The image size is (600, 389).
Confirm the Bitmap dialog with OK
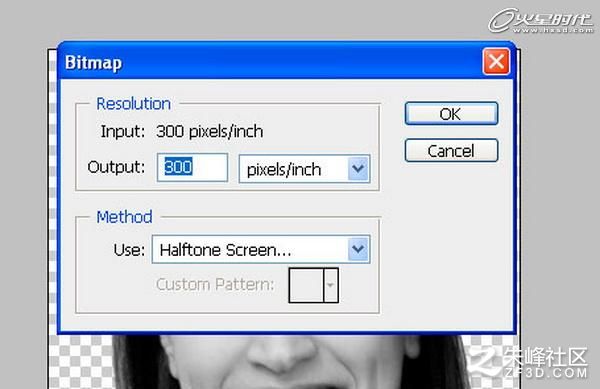[451, 114]
